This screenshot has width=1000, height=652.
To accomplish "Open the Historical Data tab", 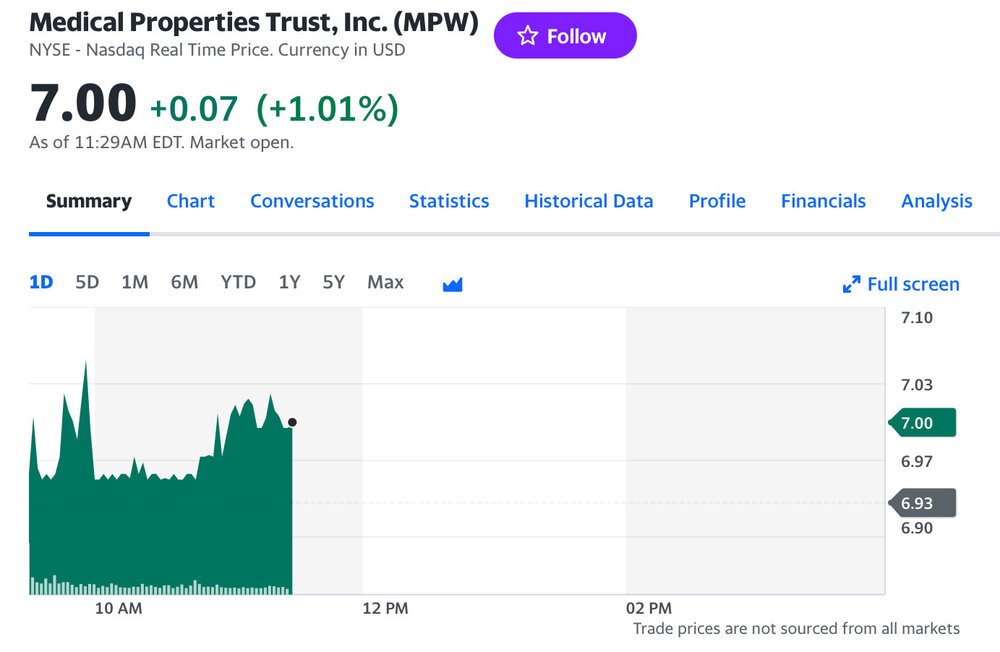I will click(x=589, y=201).
